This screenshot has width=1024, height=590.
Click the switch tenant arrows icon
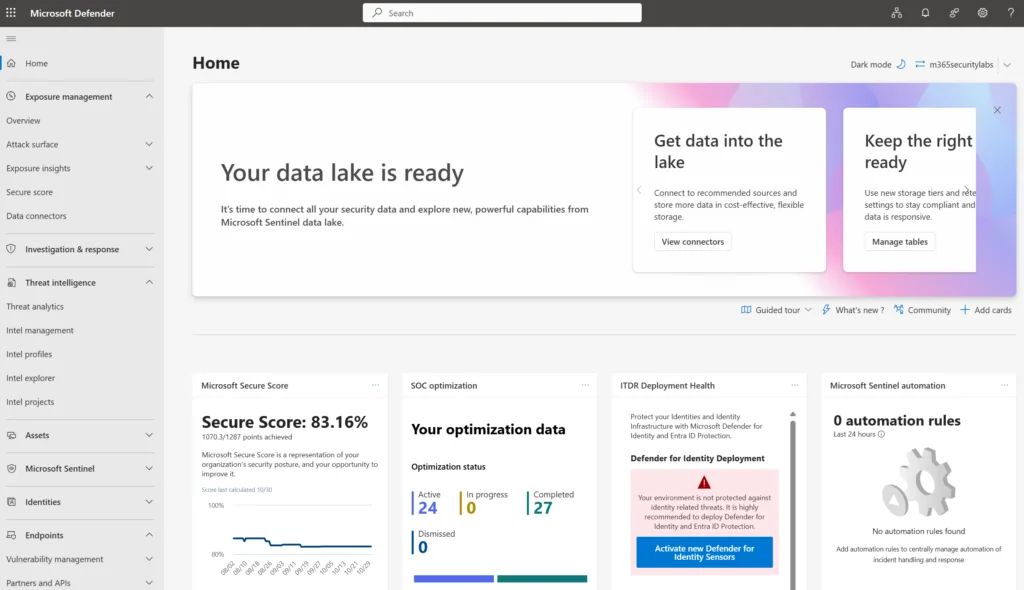coord(920,64)
